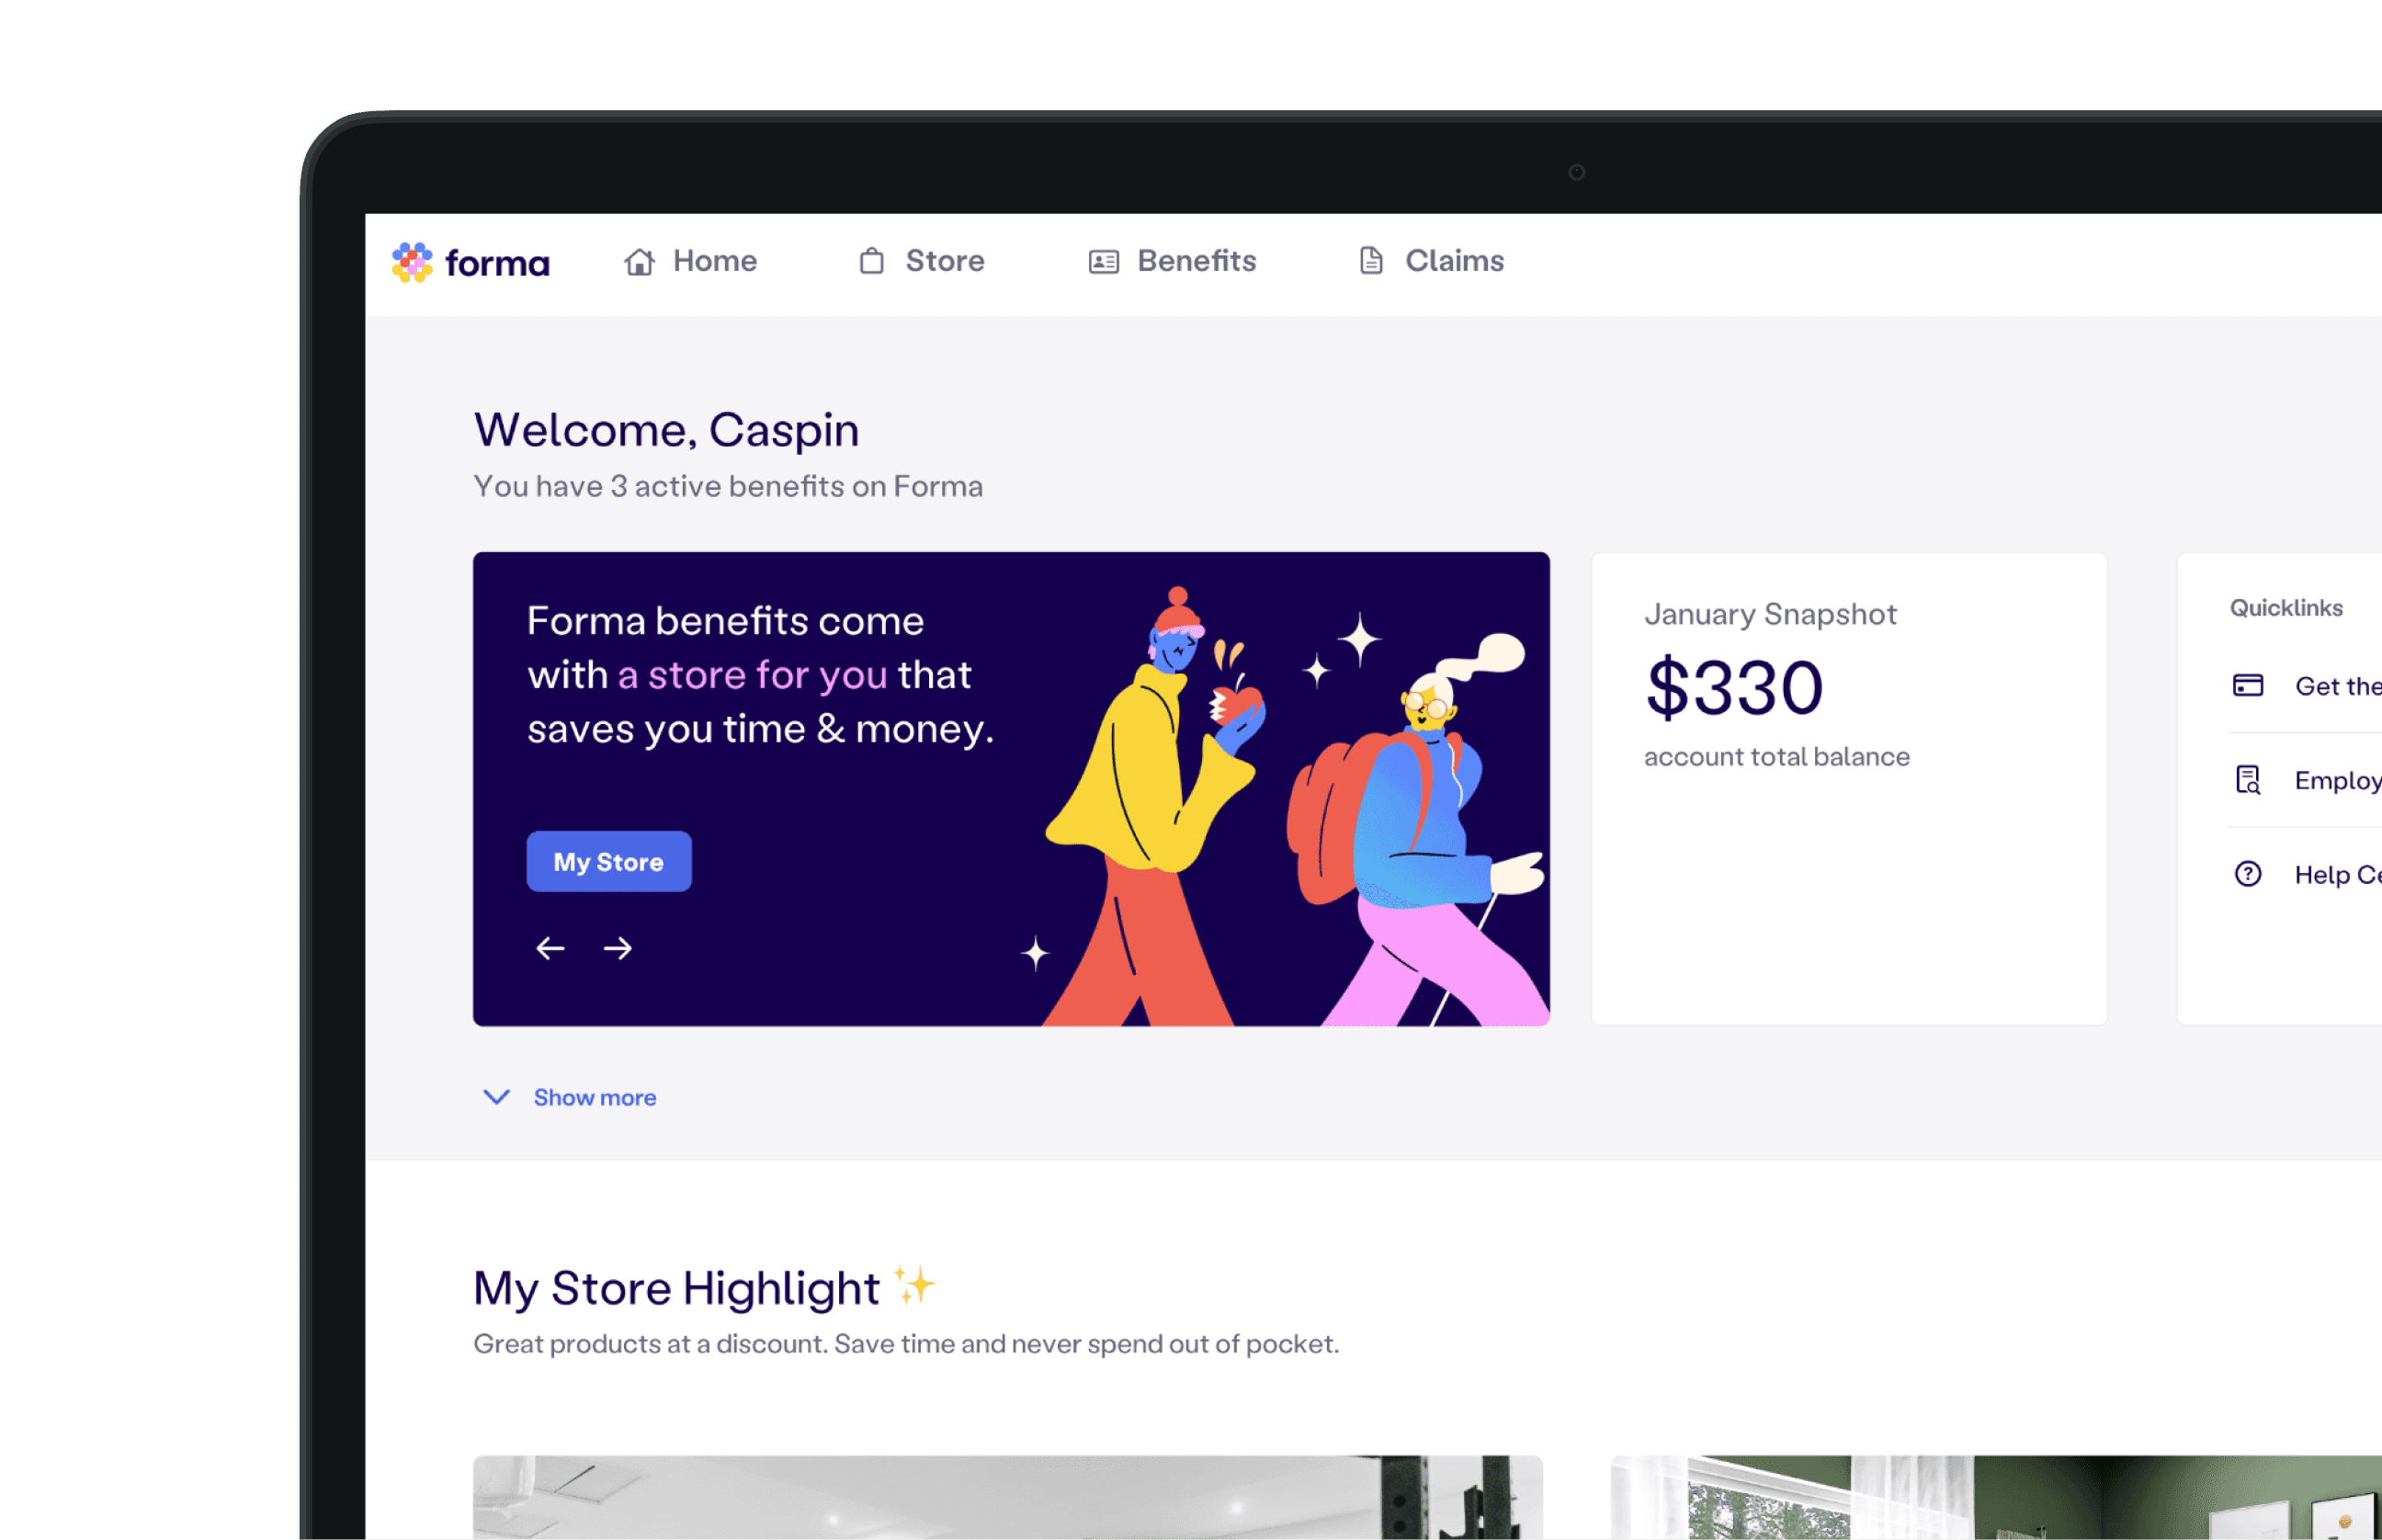The image size is (2382, 1540).
Task: Open the Get the… quicklink
Action: pos(2307,686)
